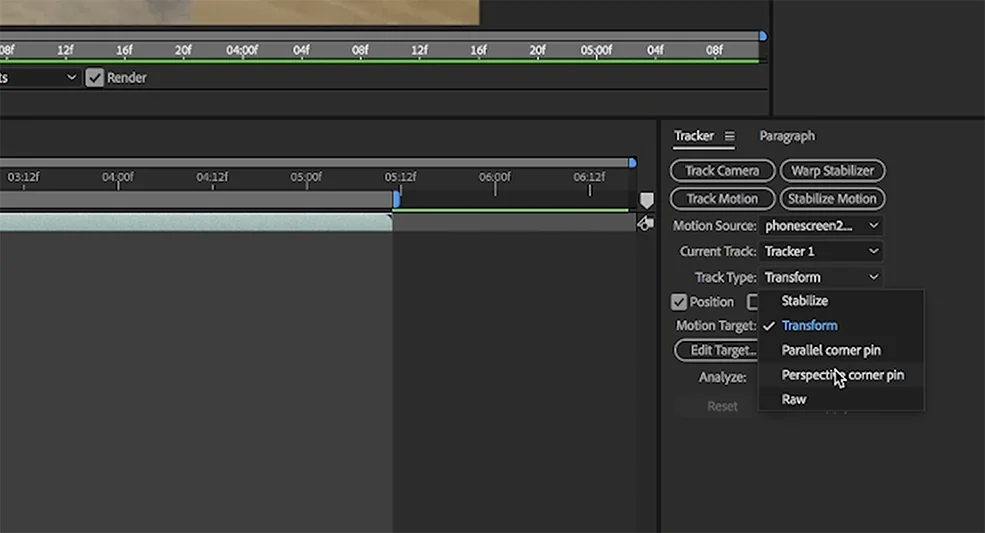The image size is (985, 533).
Task: Expand the Current Track Tracker 1 dropdown
Action: [820, 251]
